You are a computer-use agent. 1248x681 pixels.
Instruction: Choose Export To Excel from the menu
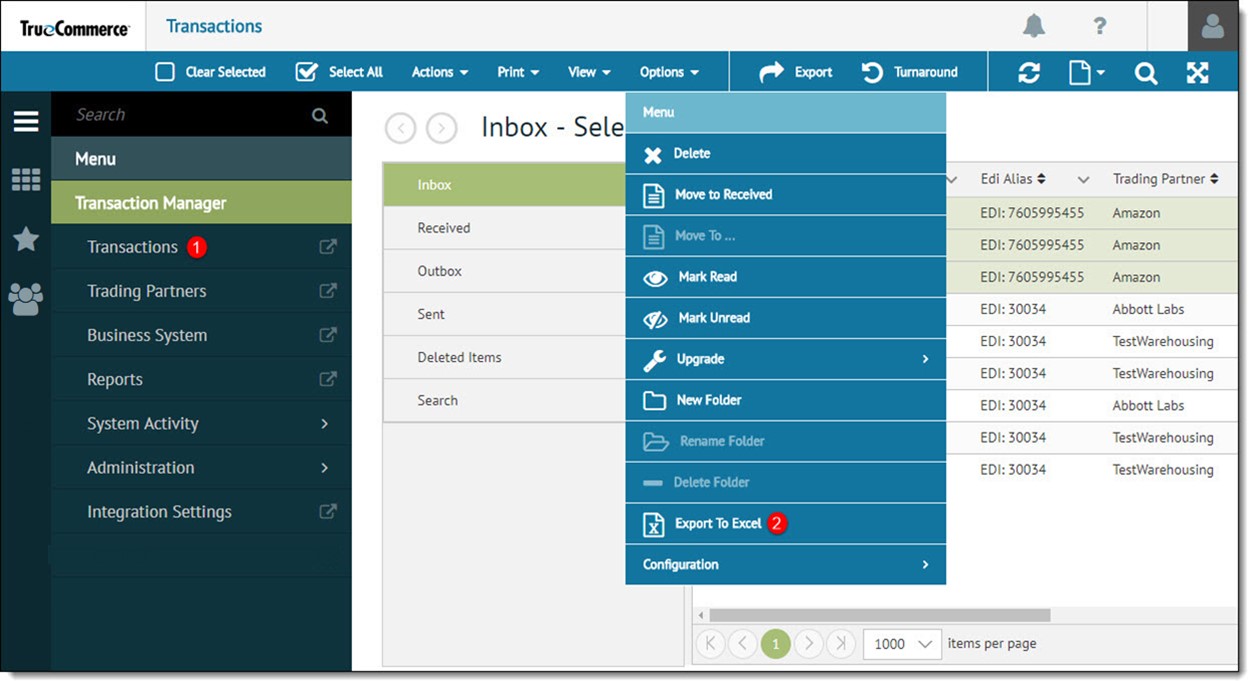click(x=717, y=524)
